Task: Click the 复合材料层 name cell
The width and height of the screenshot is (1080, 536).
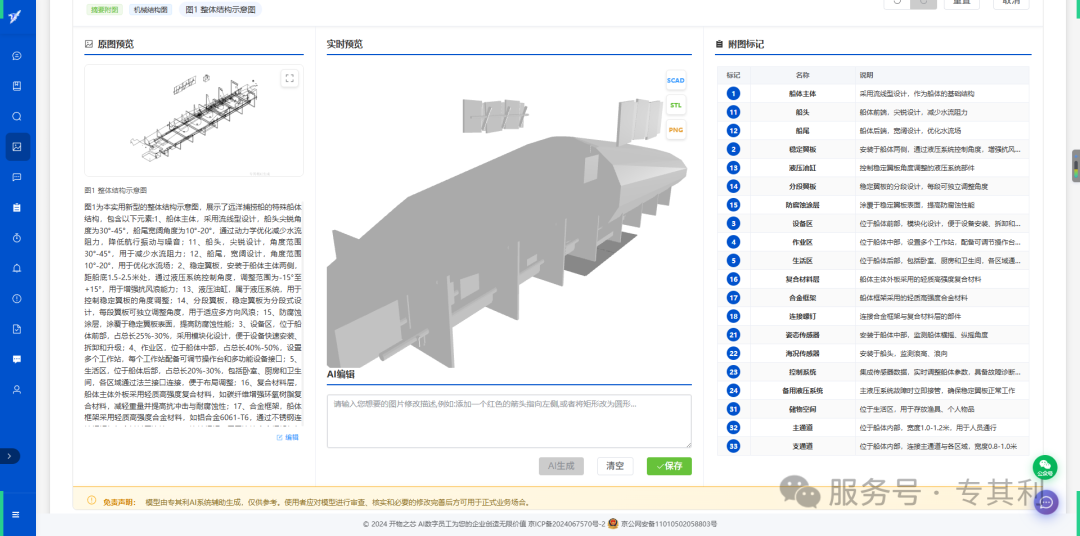Action: pos(802,279)
